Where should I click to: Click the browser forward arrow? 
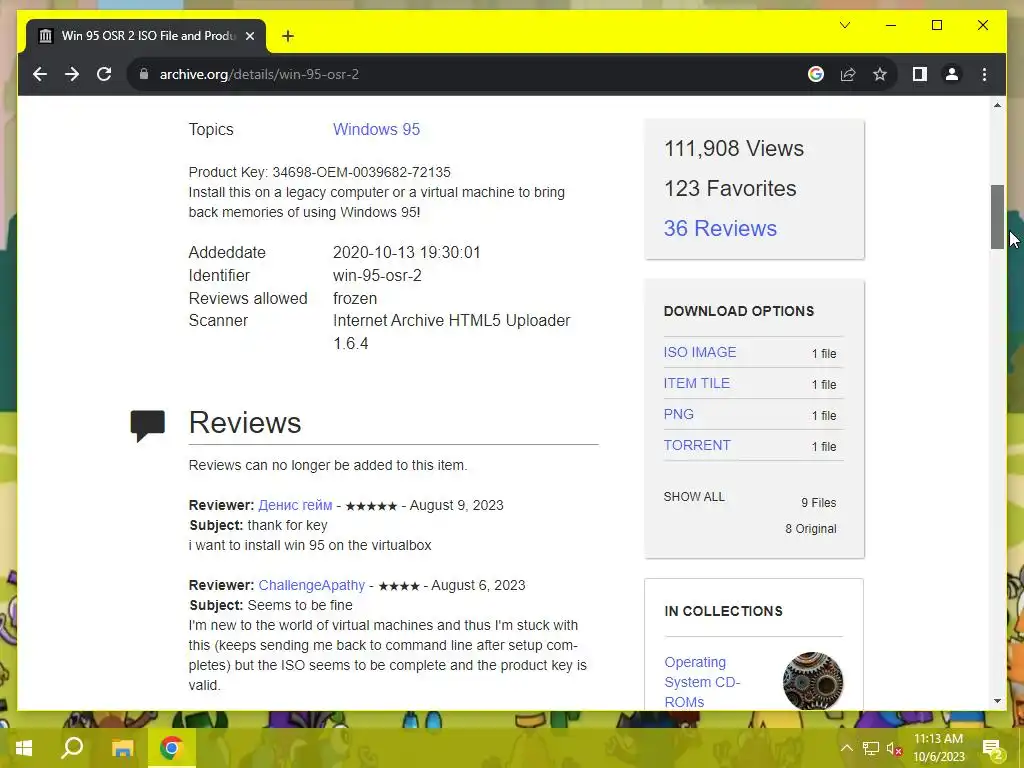coord(72,74)
